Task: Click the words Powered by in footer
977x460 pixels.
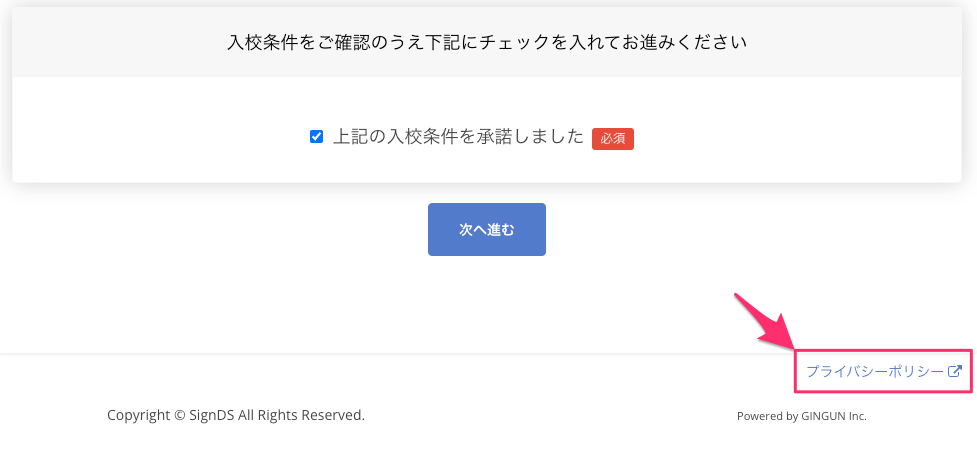Action: 767,415
